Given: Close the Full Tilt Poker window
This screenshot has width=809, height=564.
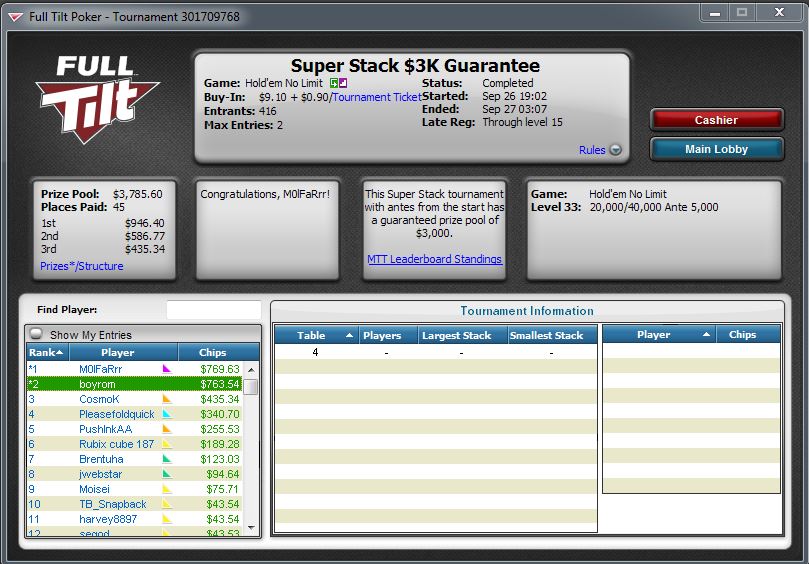Looking at the screenshot, I should click(x=780, y=13).
